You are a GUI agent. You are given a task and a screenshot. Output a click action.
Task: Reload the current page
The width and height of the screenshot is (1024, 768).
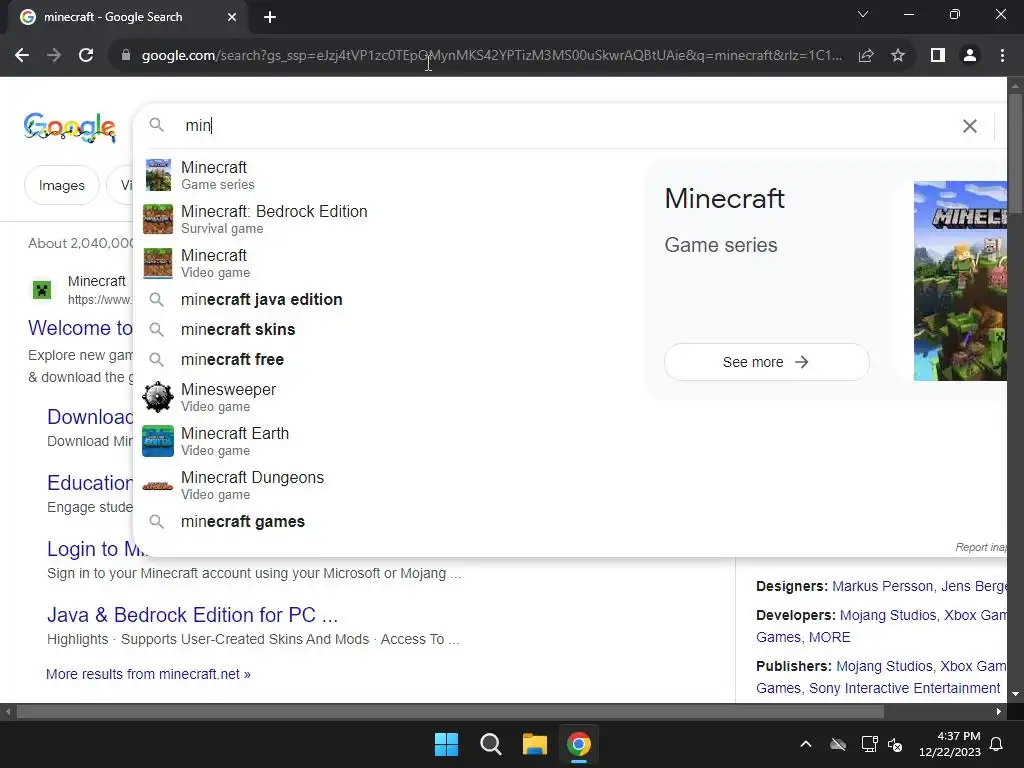click(86, 56)
